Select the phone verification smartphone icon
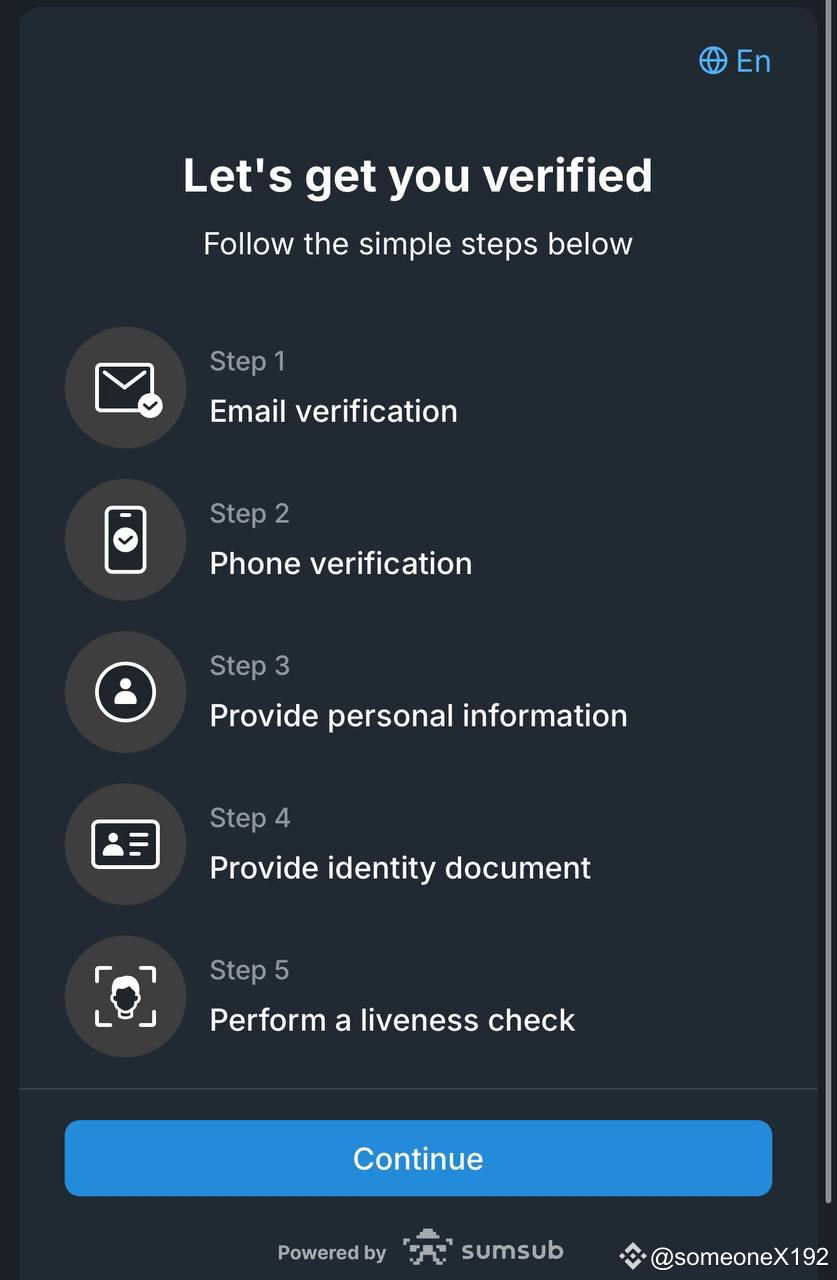This screenshot has height=1280, width=837. coord(125,539)
